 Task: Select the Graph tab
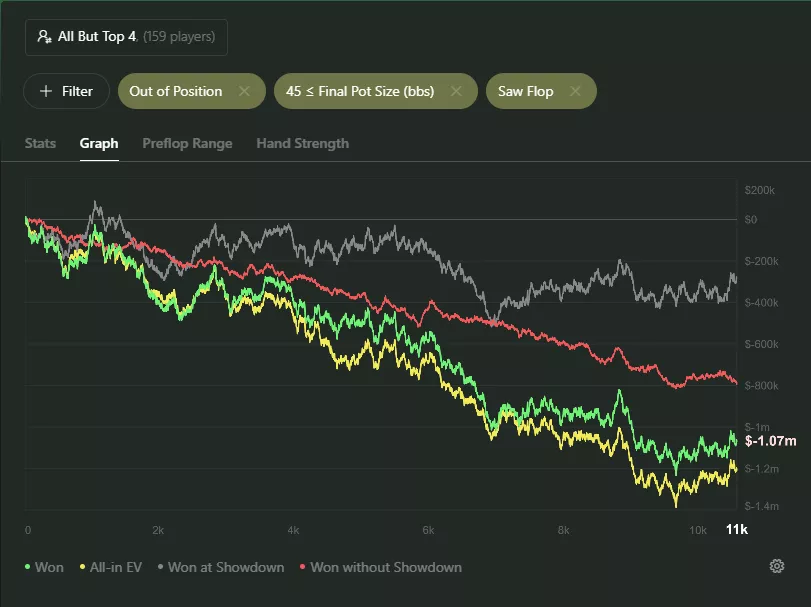pyautogui.click(x=99, y=143)
